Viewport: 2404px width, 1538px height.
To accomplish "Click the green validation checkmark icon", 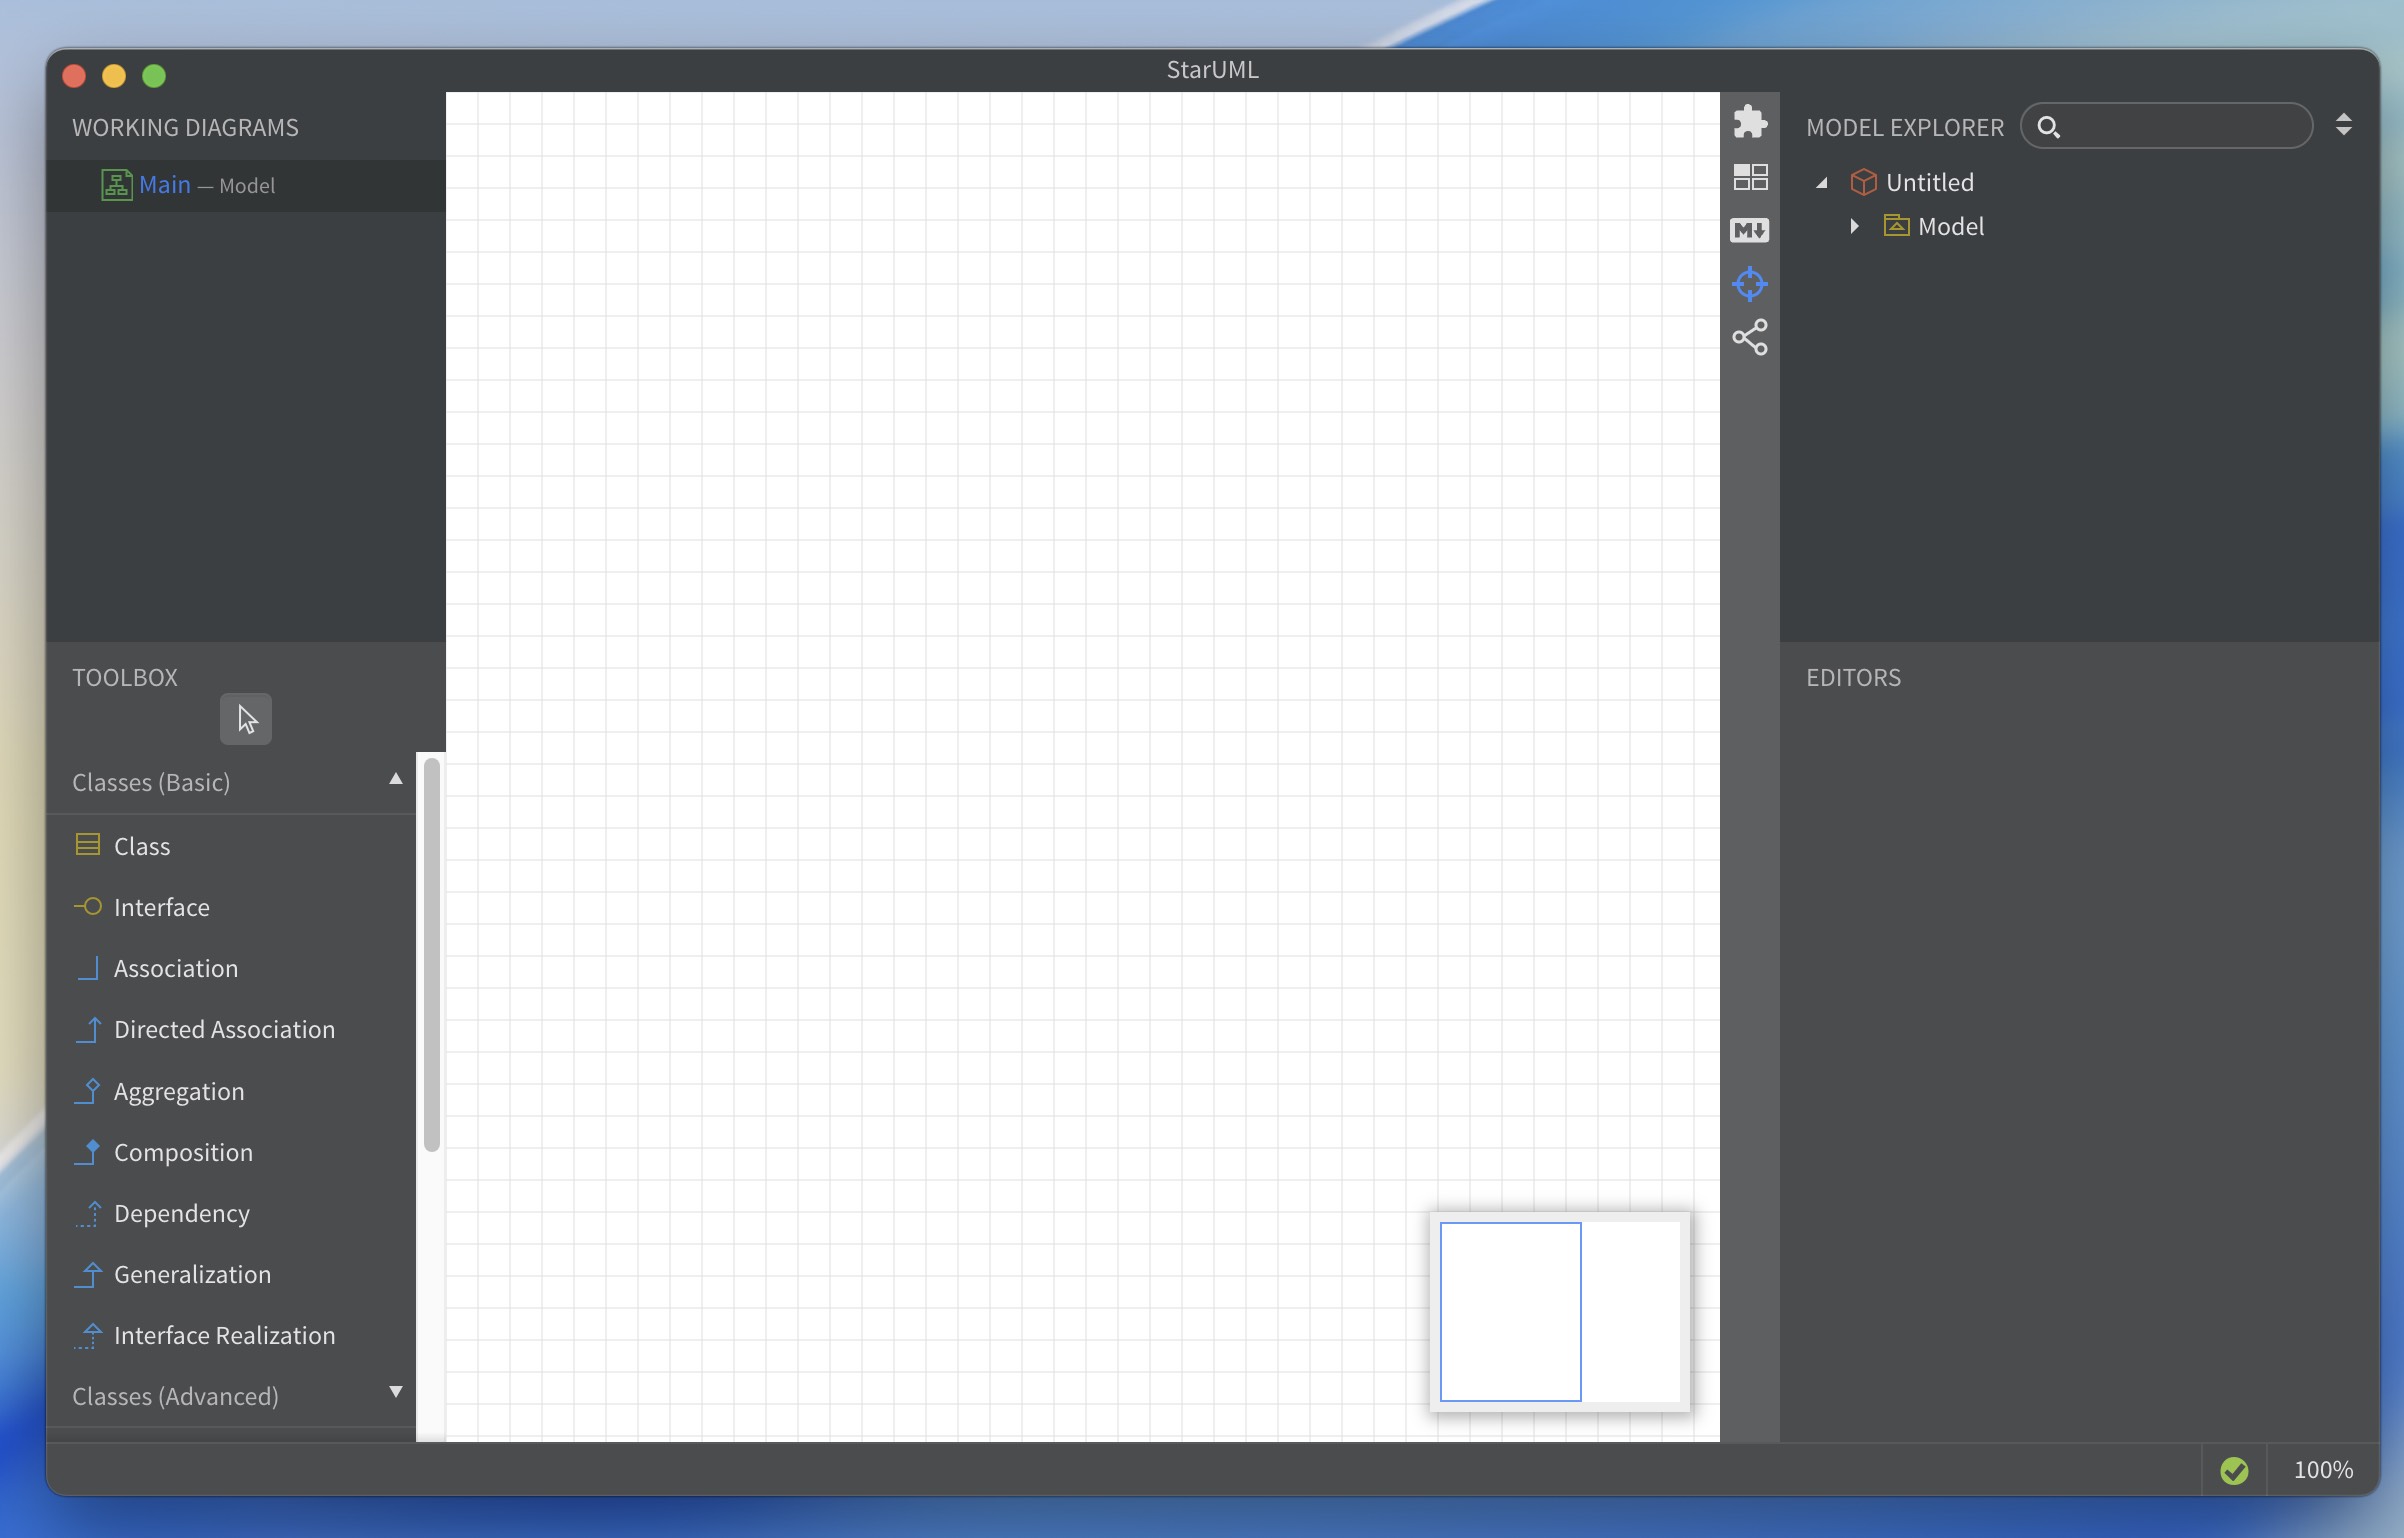I will [2233, 1469].
